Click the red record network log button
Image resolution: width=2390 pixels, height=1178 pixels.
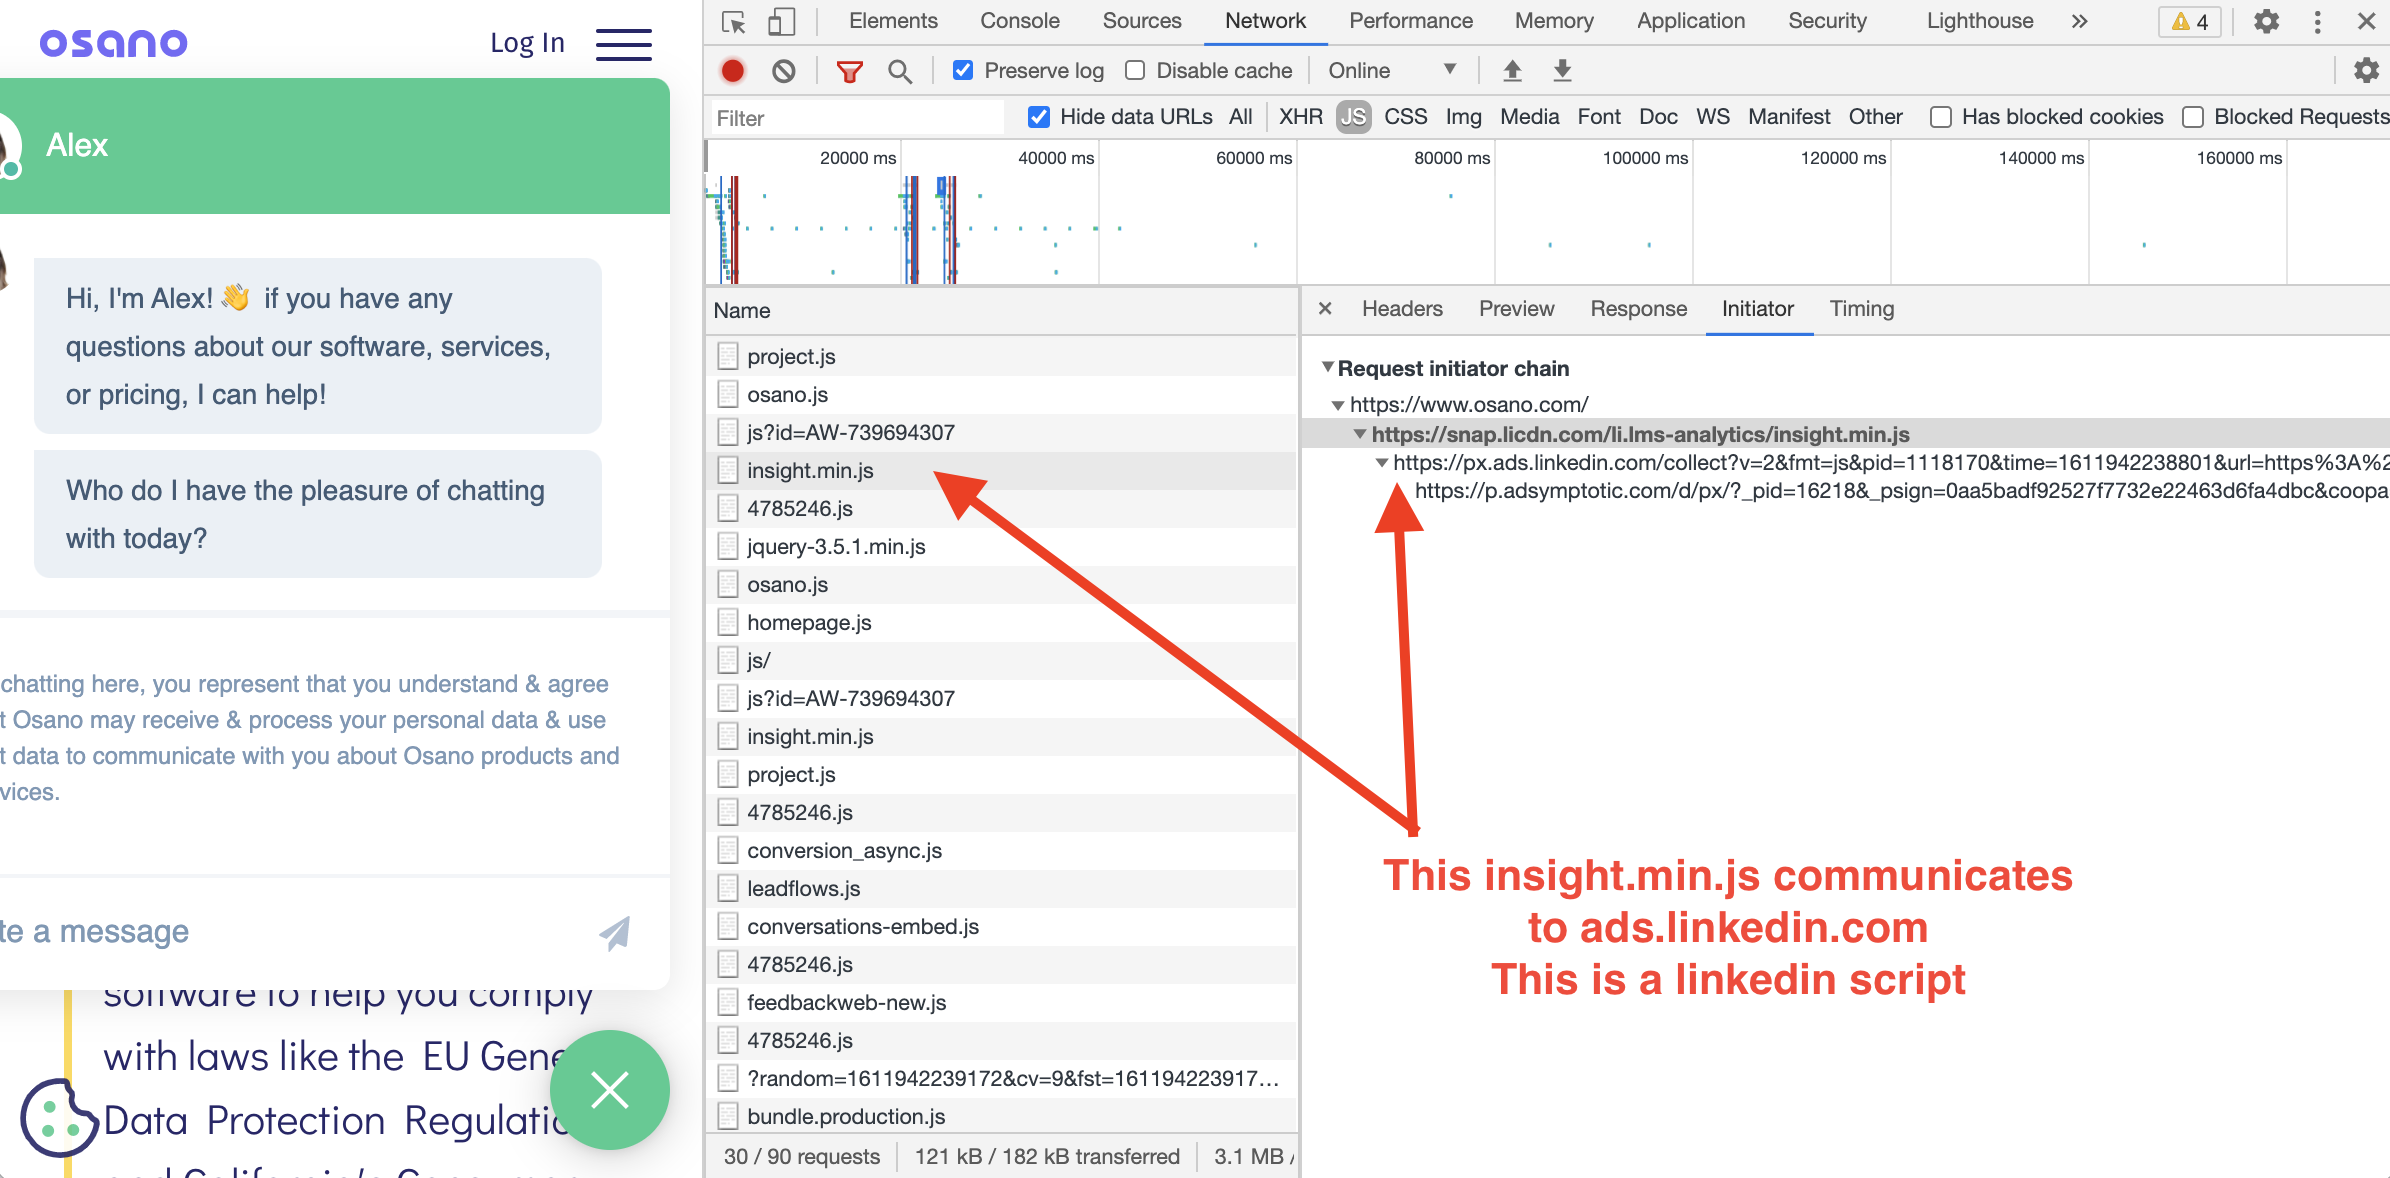732,71
